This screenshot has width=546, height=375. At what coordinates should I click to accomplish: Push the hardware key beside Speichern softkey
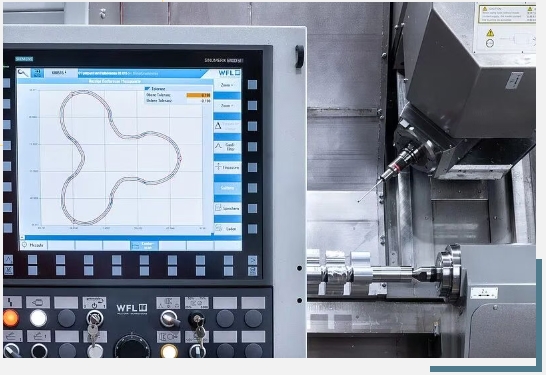[x=252, y=209]
